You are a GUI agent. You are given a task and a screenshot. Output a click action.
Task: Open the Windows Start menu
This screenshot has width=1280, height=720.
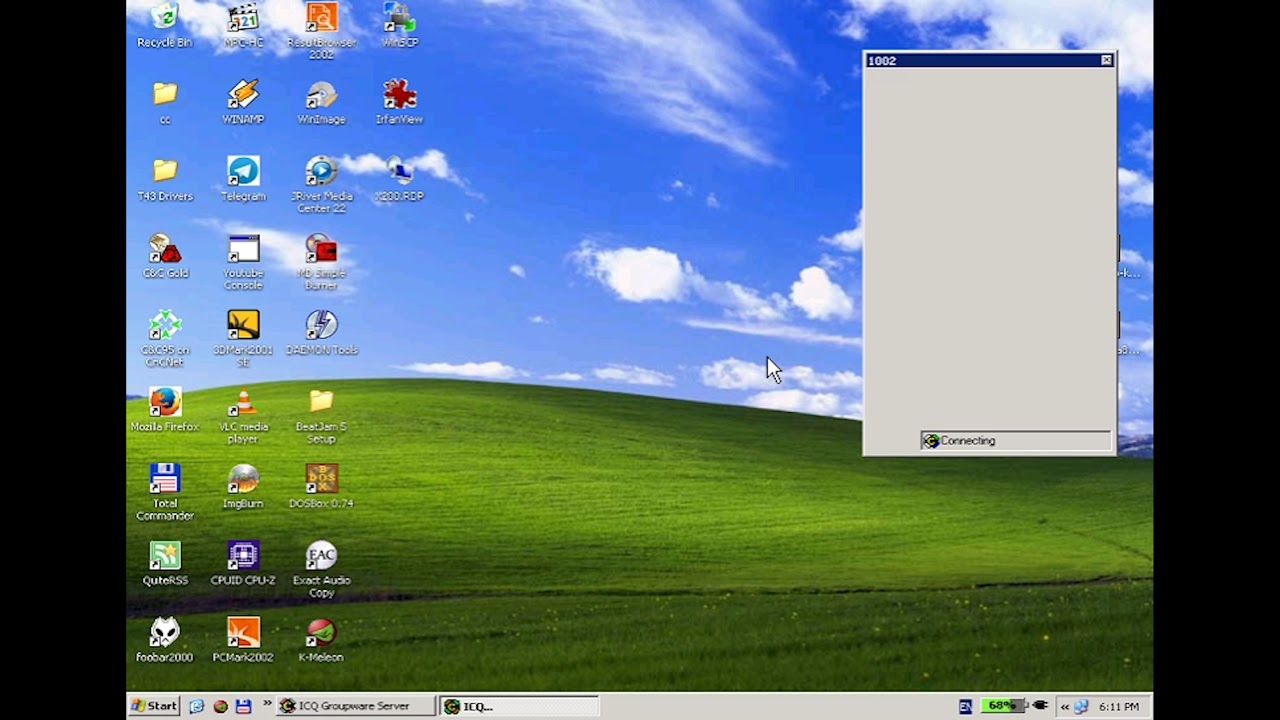click(154, 706)
